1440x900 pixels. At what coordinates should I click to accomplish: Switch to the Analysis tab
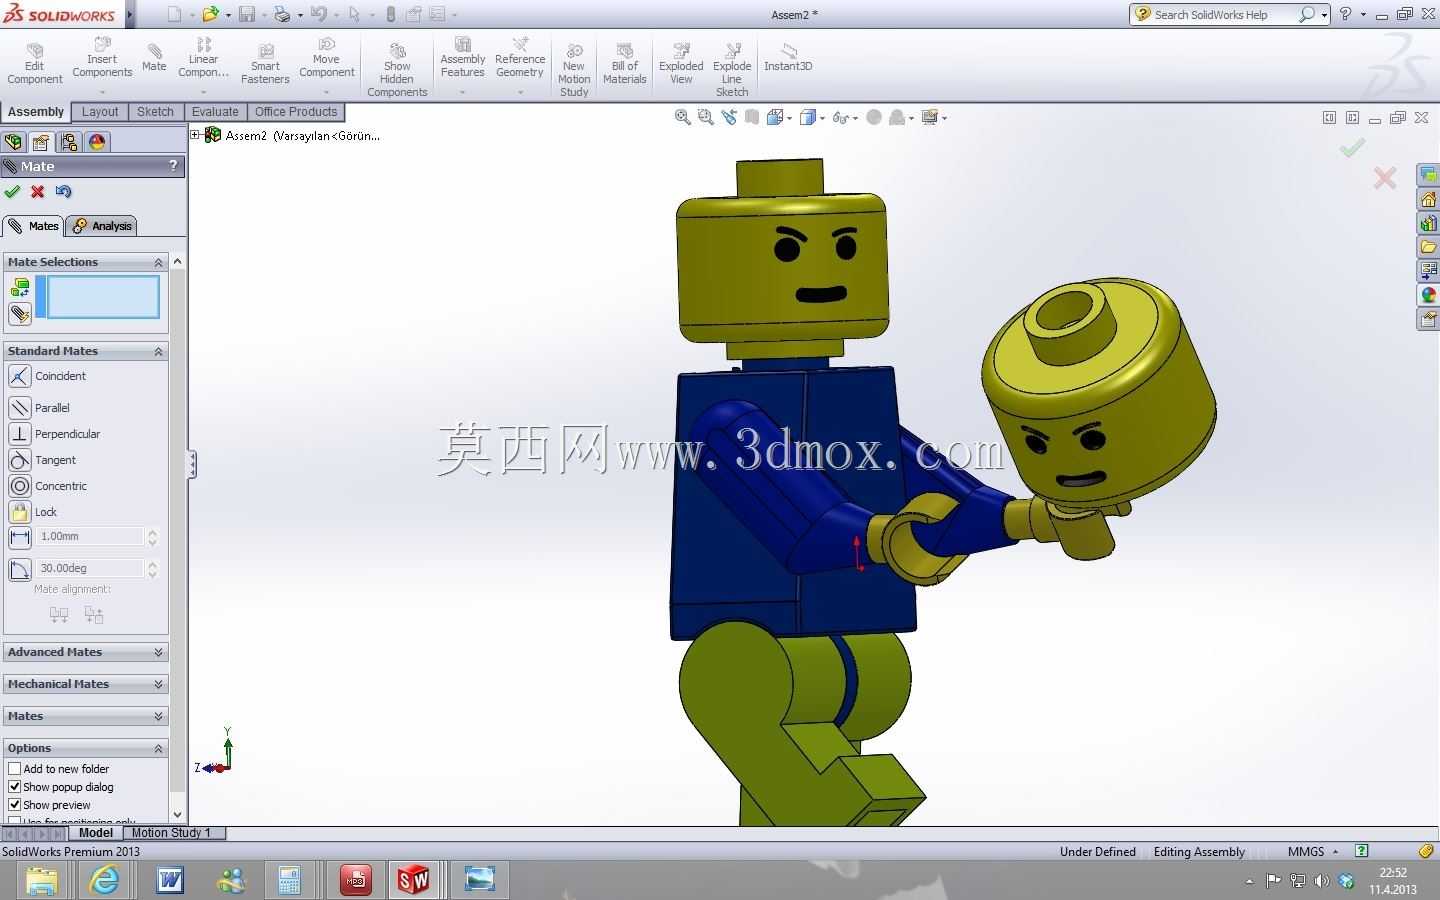coord(102,226)
